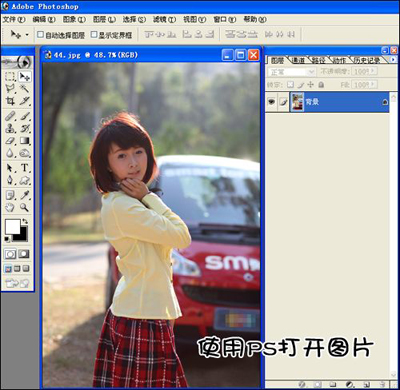Open the 滤镜 menu
Screen dimensions: 400x390
coord(164,19)
